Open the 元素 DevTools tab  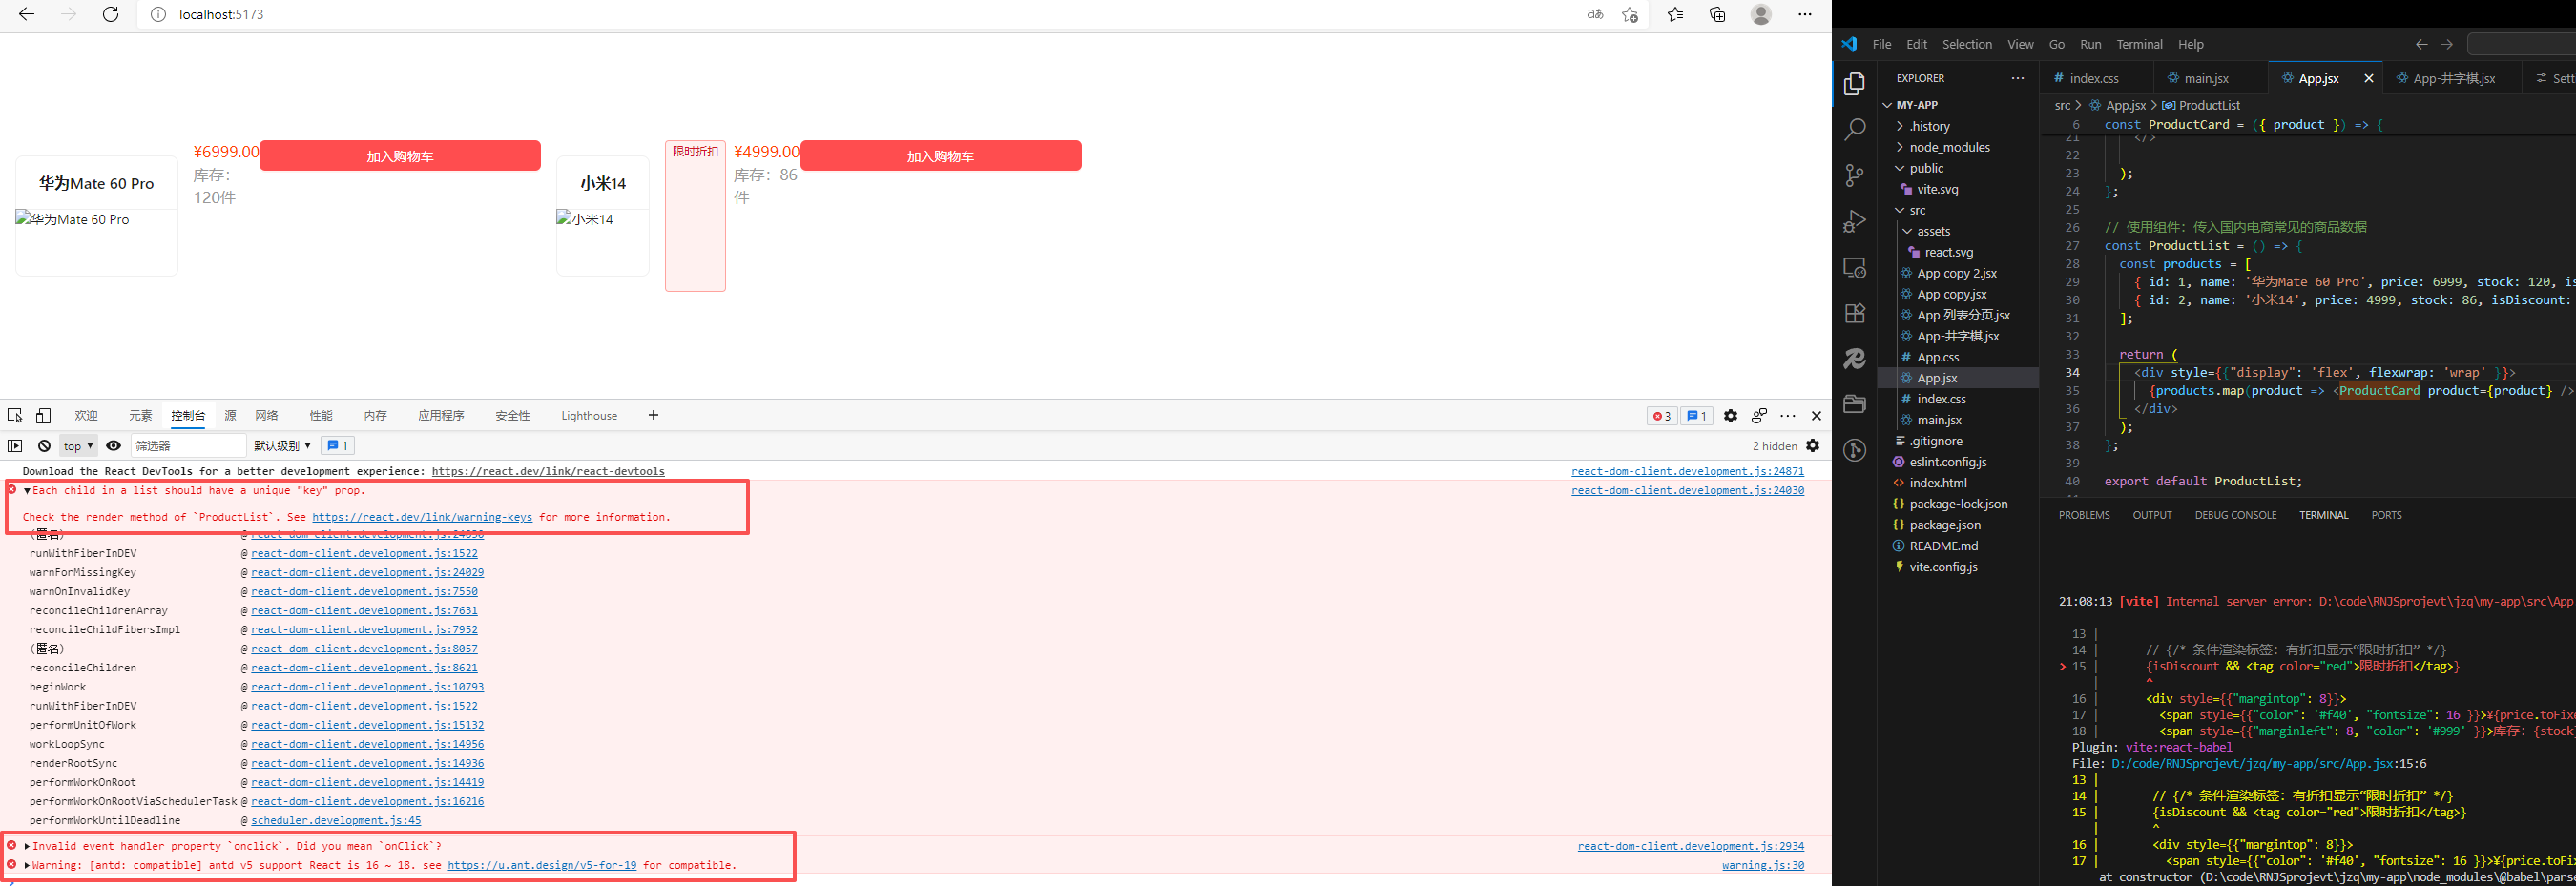140,416
